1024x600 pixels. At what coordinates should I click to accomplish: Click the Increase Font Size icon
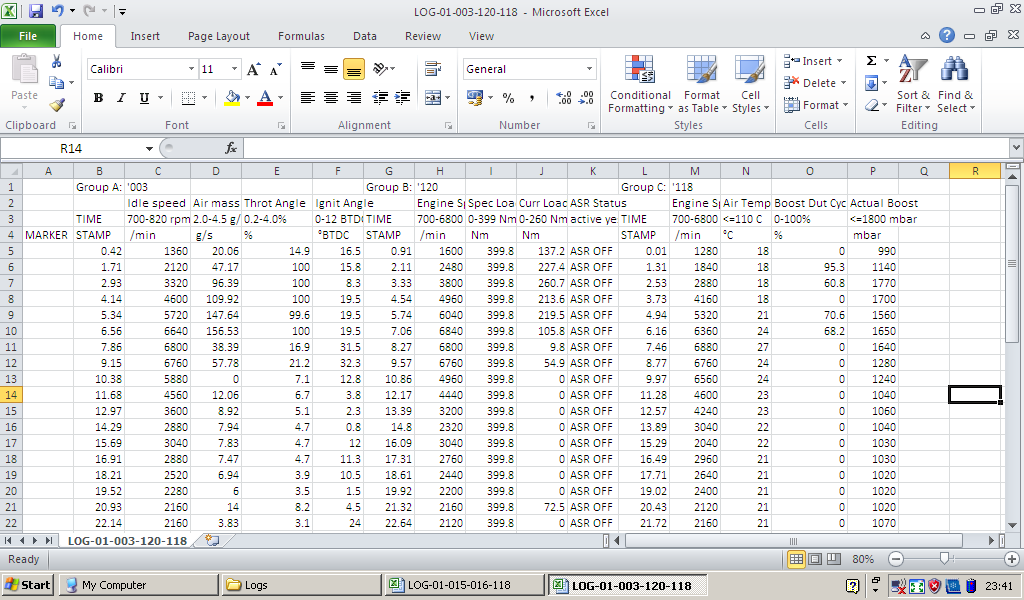pos(253,70)
